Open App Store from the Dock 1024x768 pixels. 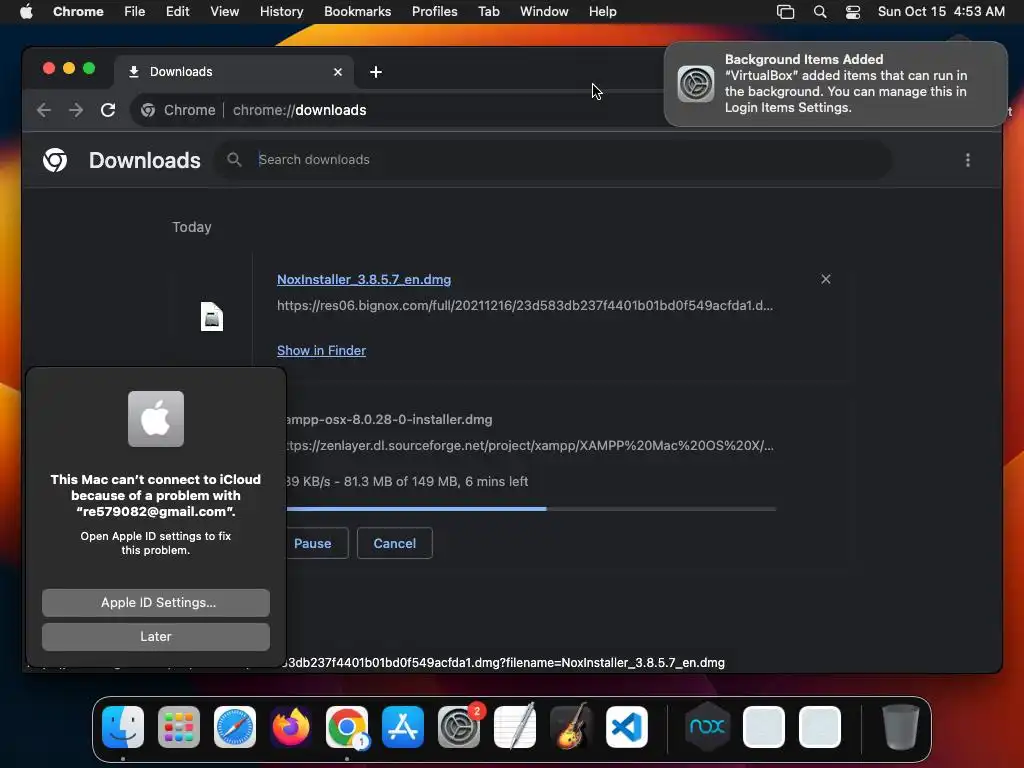tap(402, 727)
